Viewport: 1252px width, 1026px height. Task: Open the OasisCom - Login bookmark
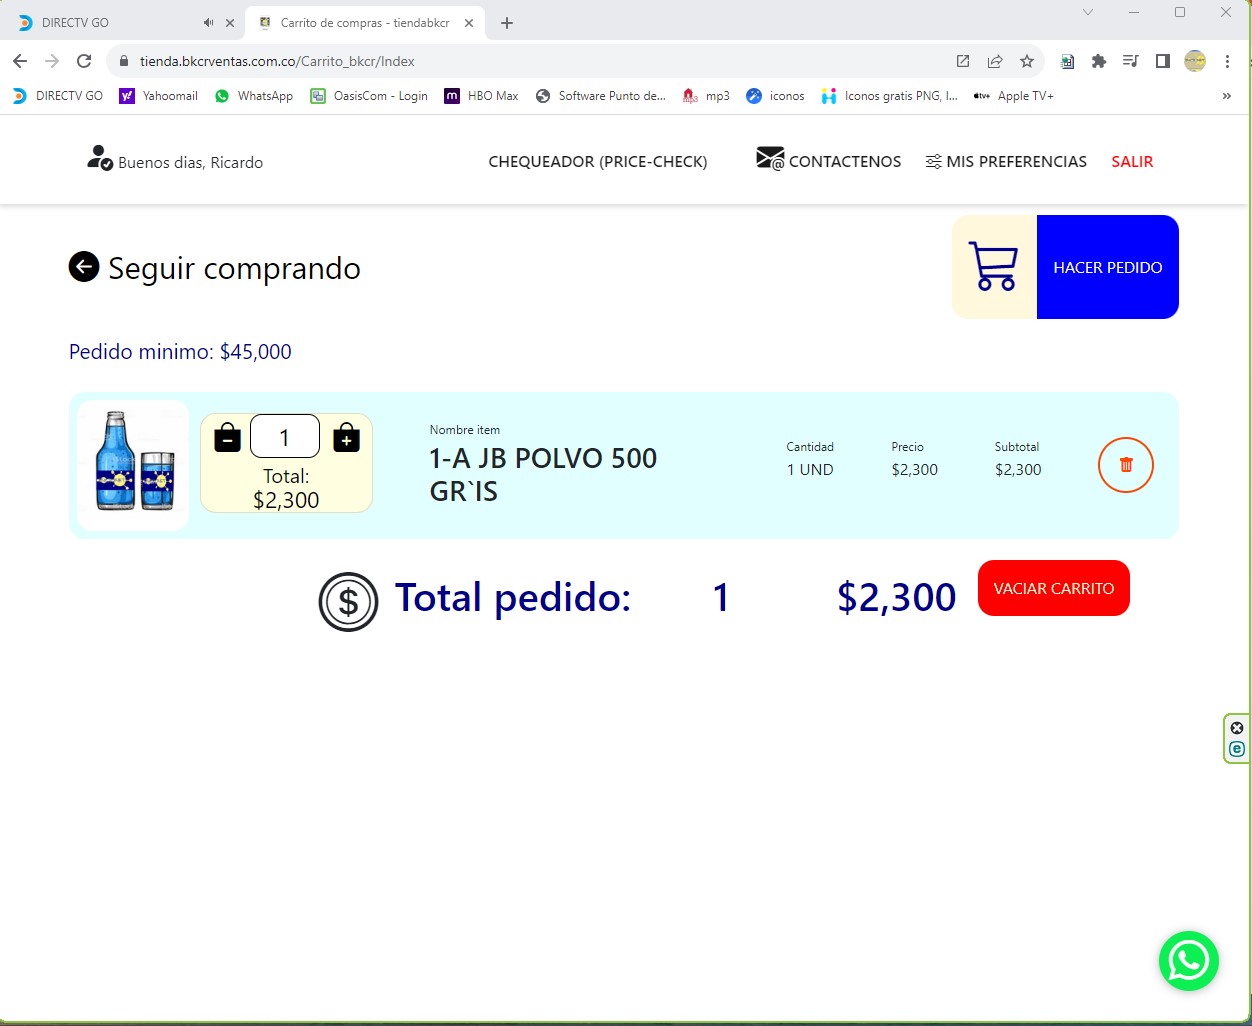click(369, 96)
